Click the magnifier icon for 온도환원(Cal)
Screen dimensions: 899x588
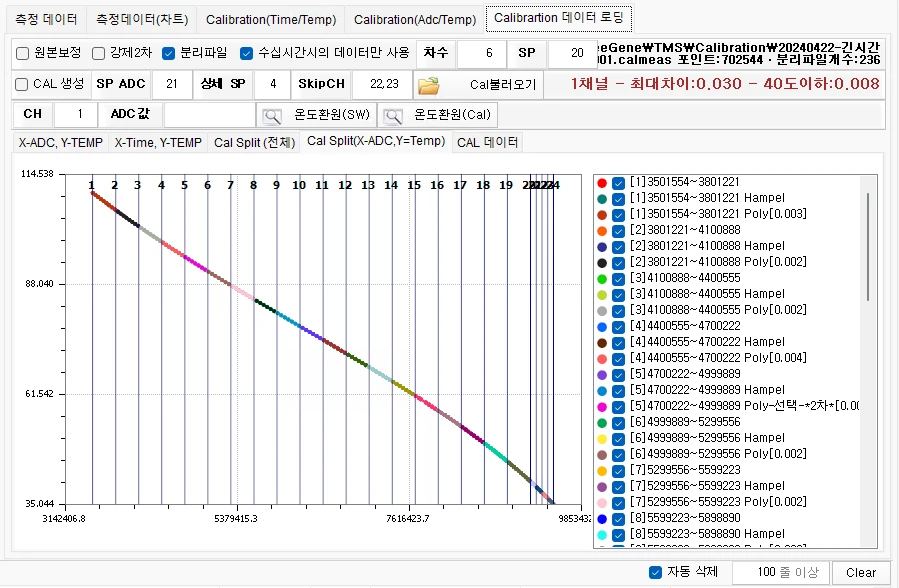(393, 116)
